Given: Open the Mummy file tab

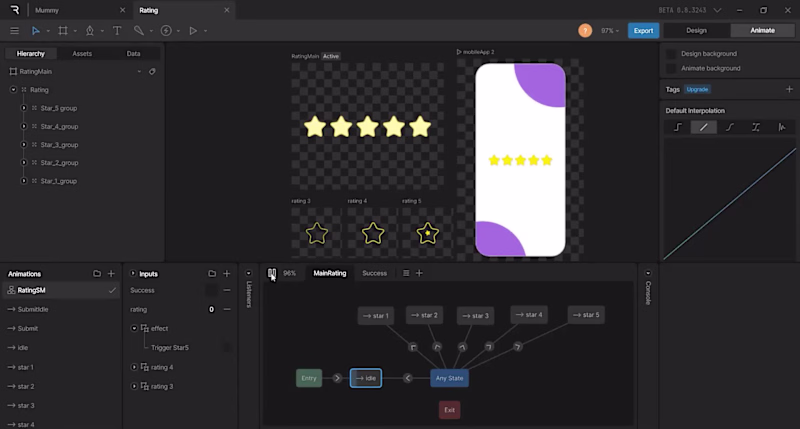Looking at the screenshot, I should click(47, 10).
